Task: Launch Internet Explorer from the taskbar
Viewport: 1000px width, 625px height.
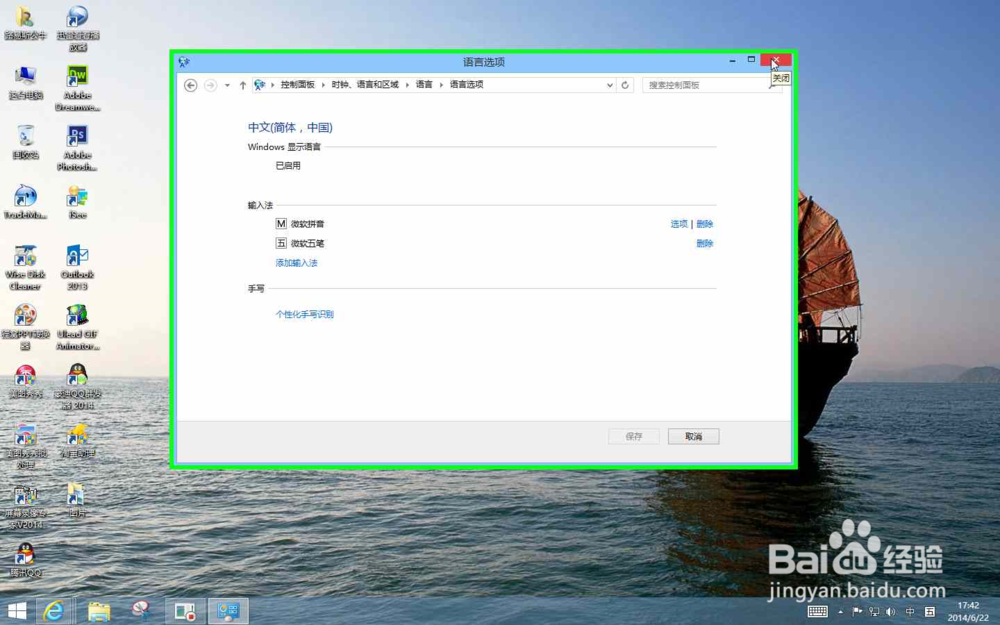Action: tap(53, 610)
